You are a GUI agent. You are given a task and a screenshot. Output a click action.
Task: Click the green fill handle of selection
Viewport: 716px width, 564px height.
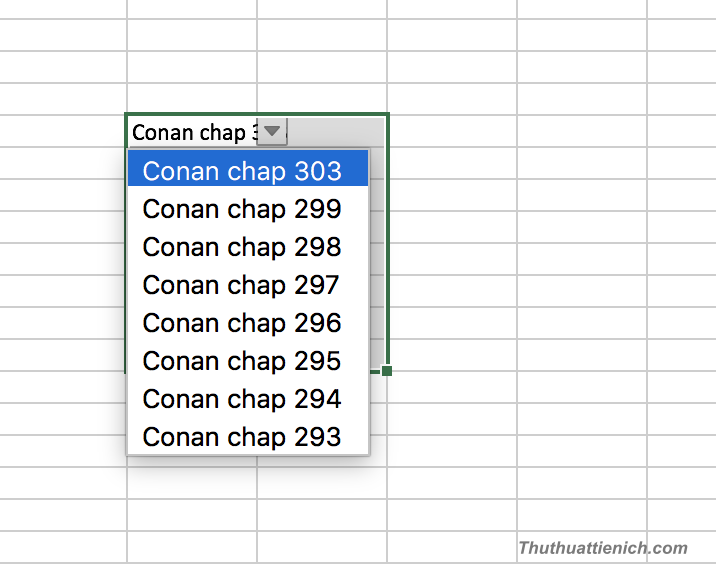387,371
